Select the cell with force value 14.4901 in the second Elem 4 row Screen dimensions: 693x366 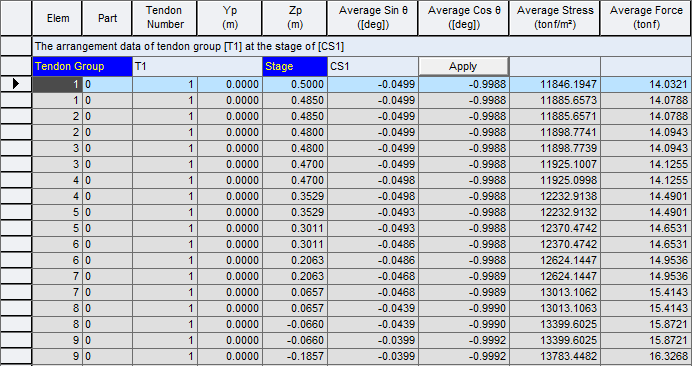pos(646,196)
